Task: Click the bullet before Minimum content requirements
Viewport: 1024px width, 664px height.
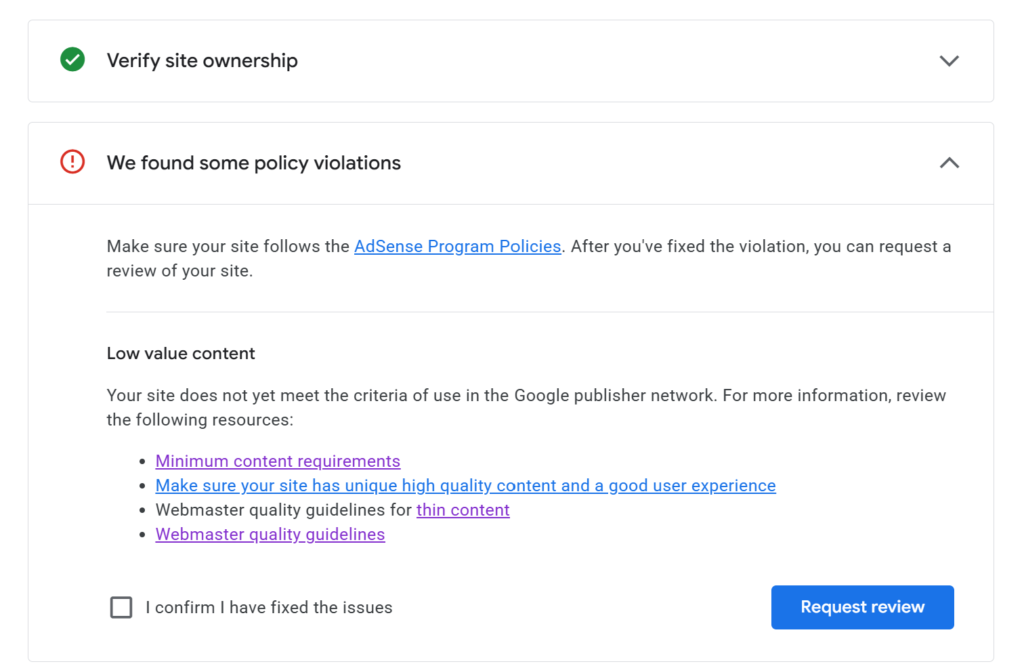Action: click(143, 462)
